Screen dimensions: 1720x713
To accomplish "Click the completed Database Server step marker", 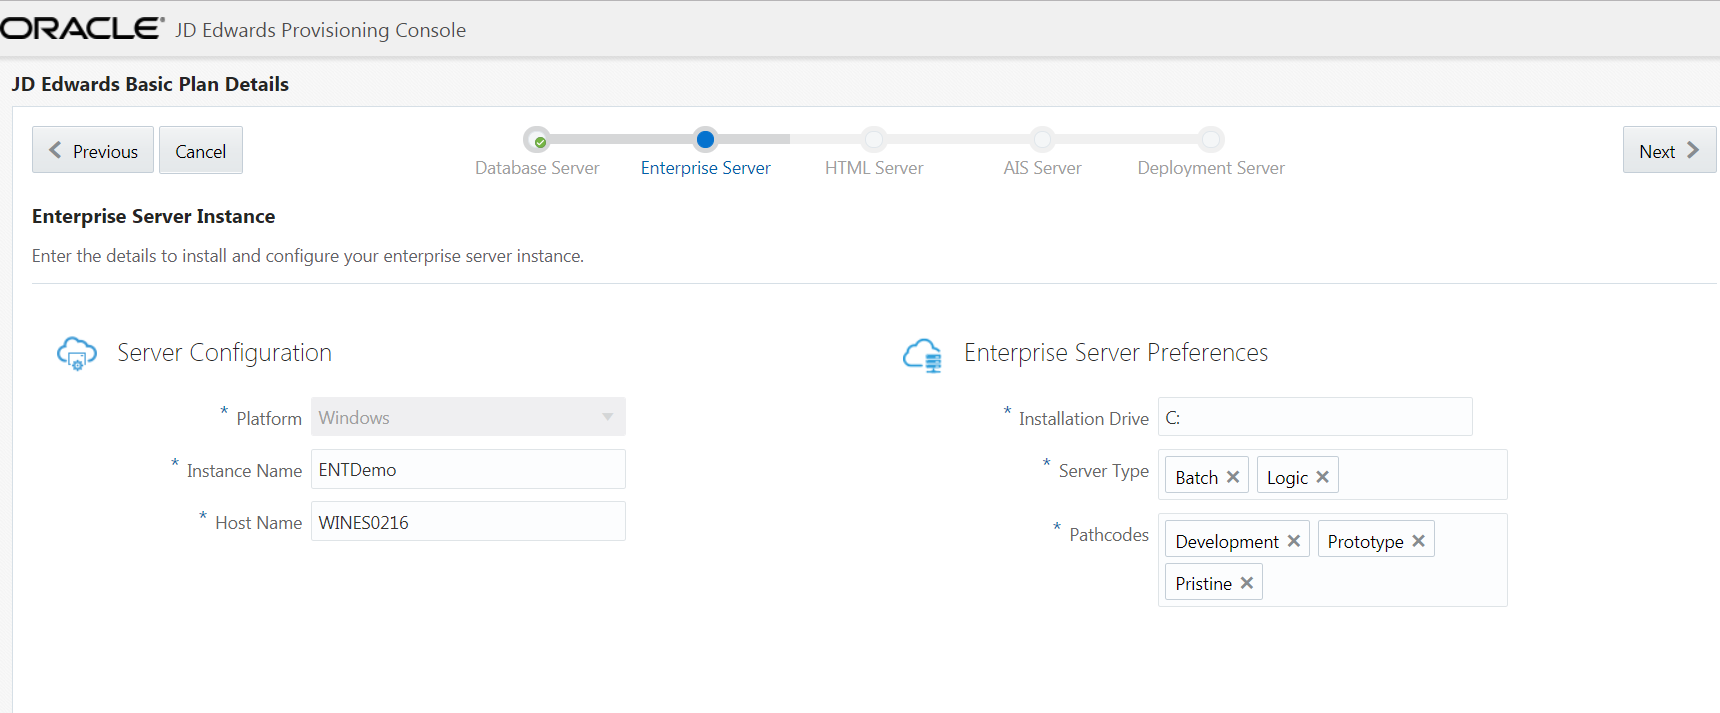I will [x=538, y=140].
